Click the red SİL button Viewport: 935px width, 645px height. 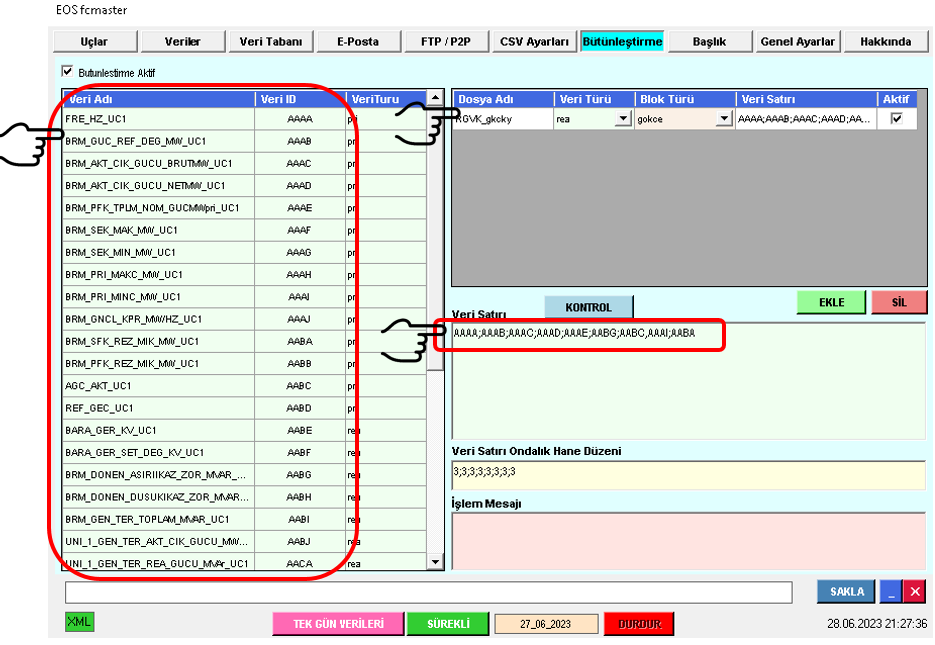coord(899,302)
